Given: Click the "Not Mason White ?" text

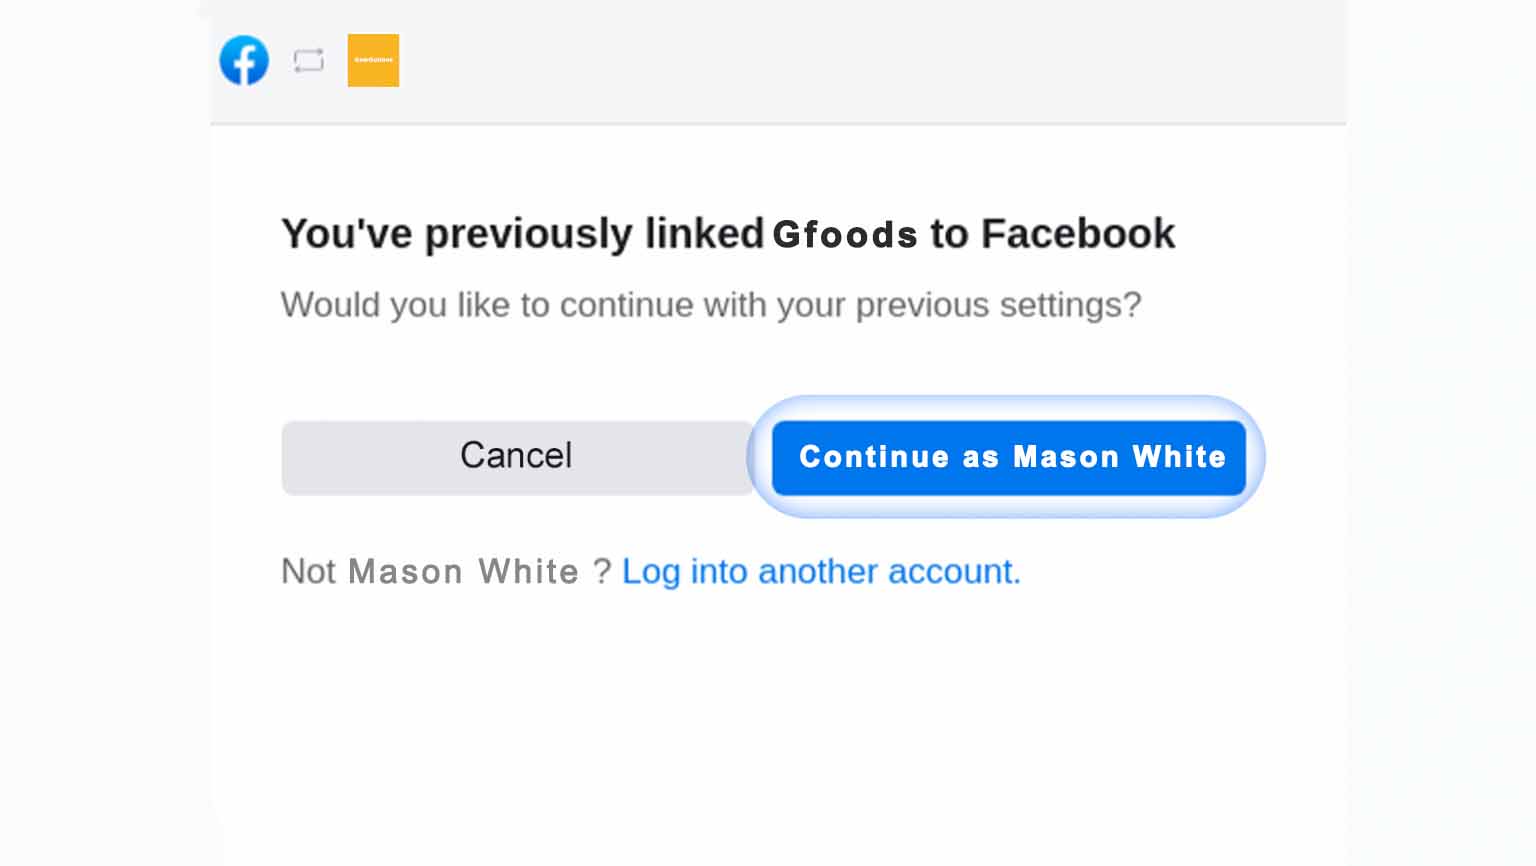Looking at the screenshot, I should coord(445,571).
